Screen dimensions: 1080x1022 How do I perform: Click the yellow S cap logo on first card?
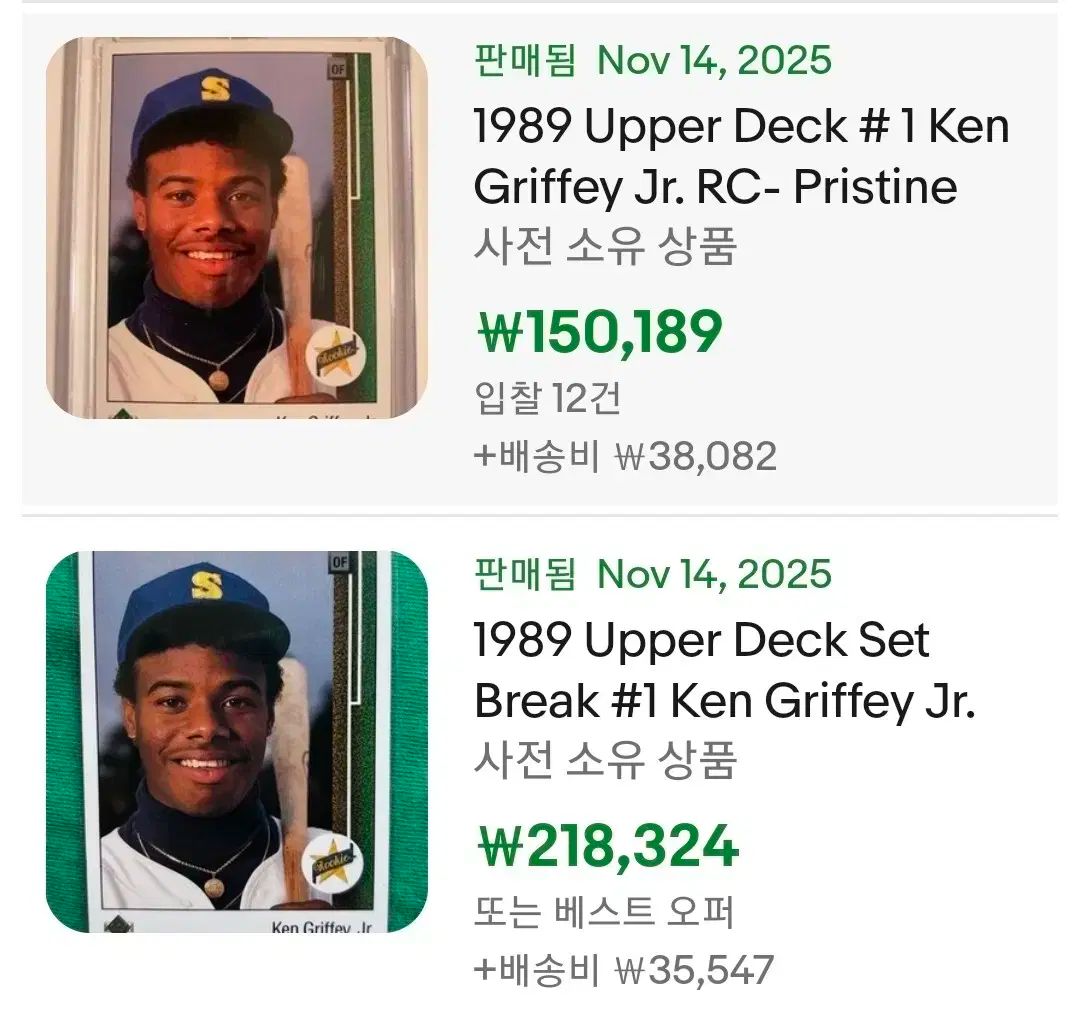[215, 89]
